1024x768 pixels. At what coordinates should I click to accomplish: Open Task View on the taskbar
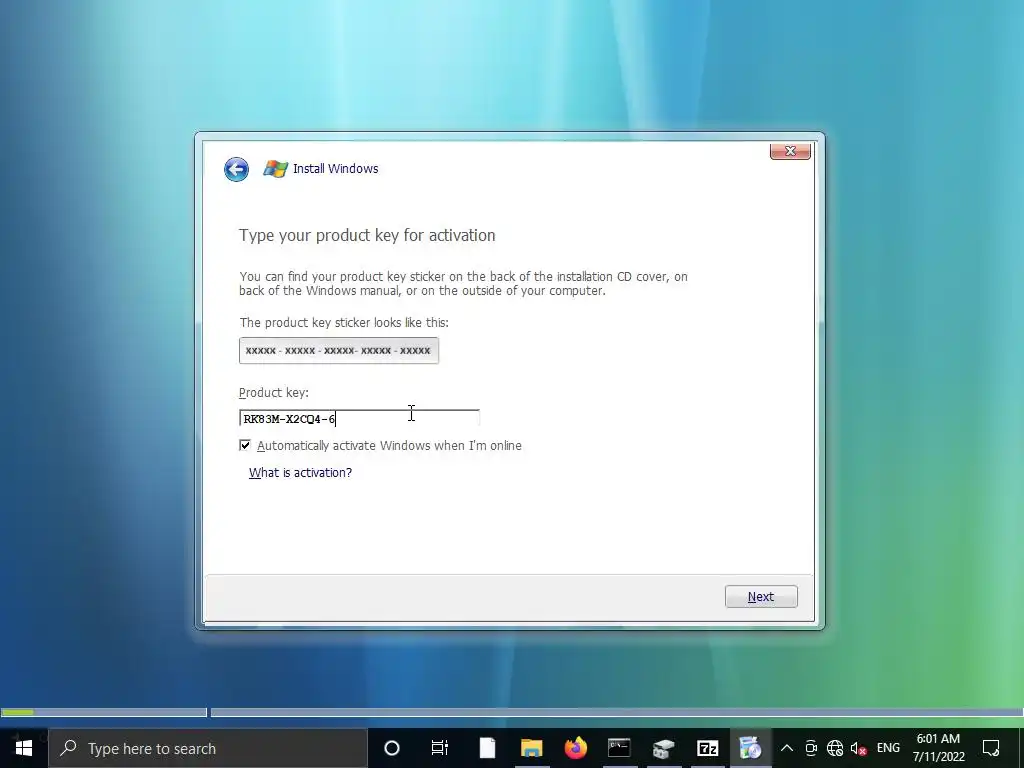(440, 748)
